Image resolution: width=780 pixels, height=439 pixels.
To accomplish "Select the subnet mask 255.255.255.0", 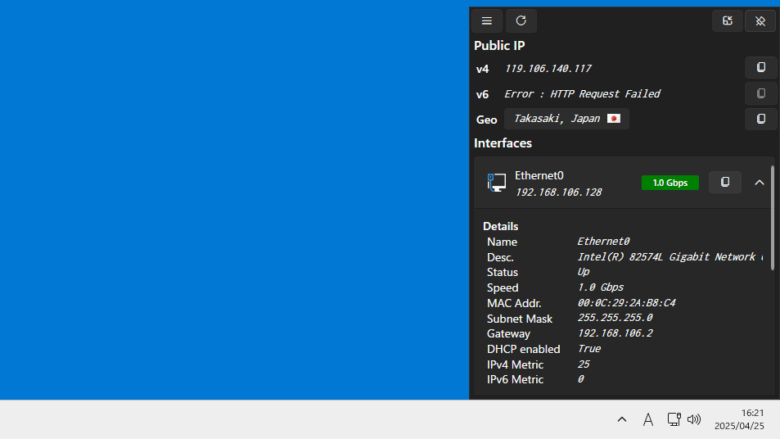I will [615, 318].
